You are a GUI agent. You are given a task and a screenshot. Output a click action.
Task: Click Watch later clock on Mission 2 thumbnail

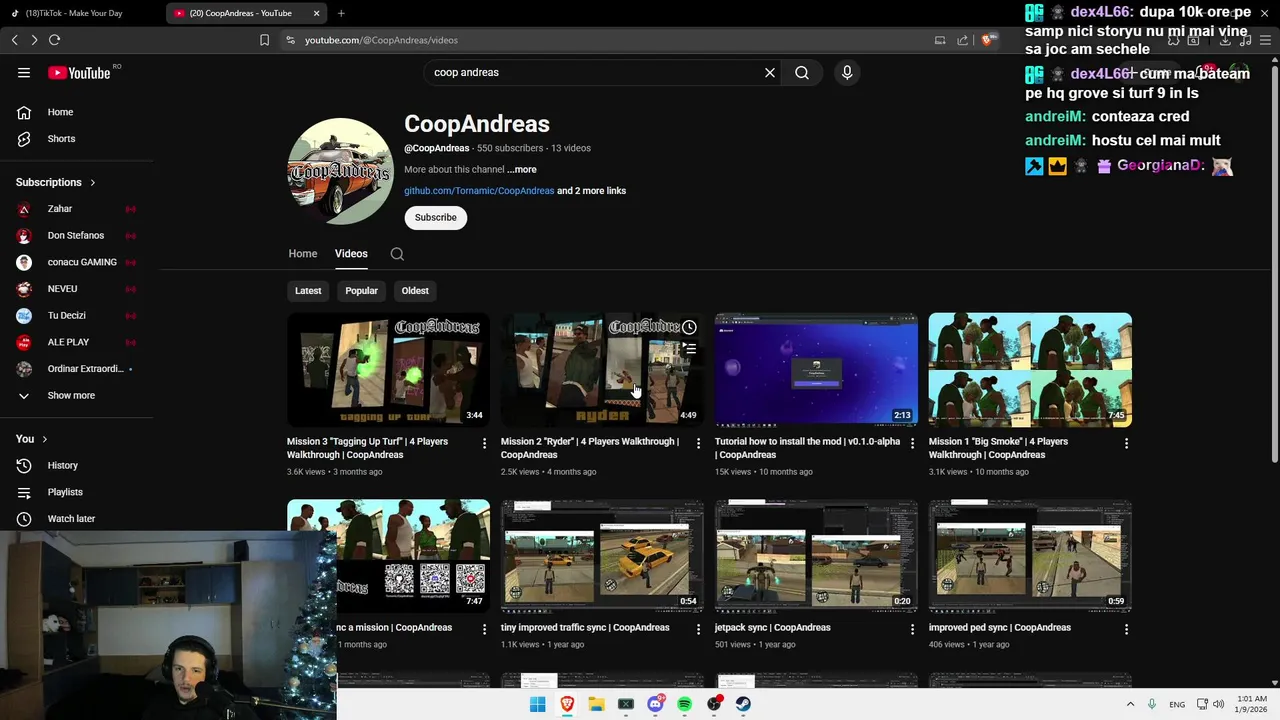[689, 327]
